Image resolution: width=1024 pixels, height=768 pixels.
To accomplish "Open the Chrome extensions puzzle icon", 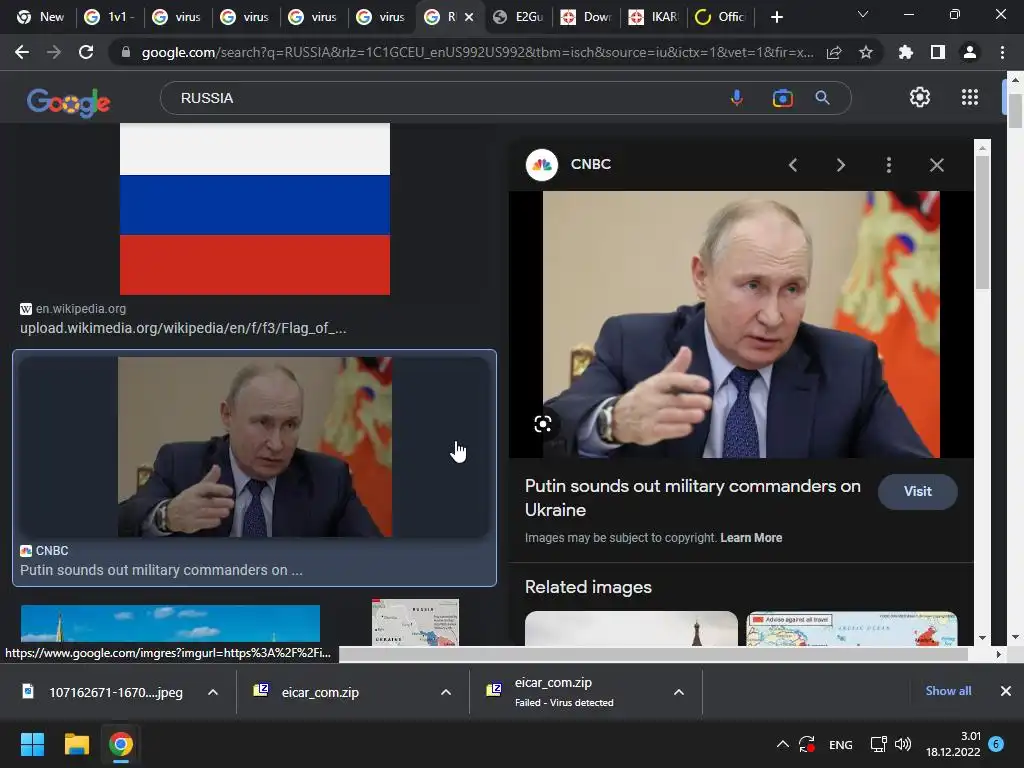I will pyautogui.click(x=906, y=52).
